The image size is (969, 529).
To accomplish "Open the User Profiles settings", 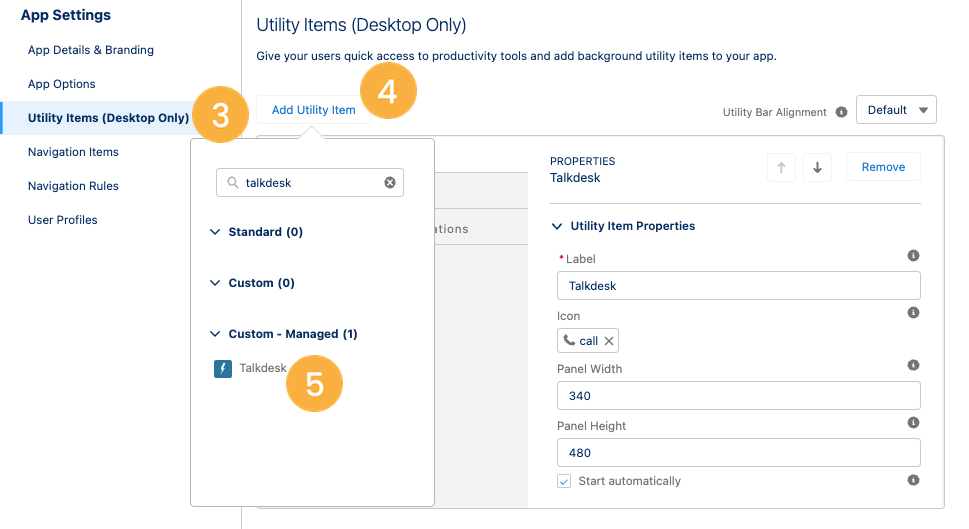I will [x=62, y=220].
